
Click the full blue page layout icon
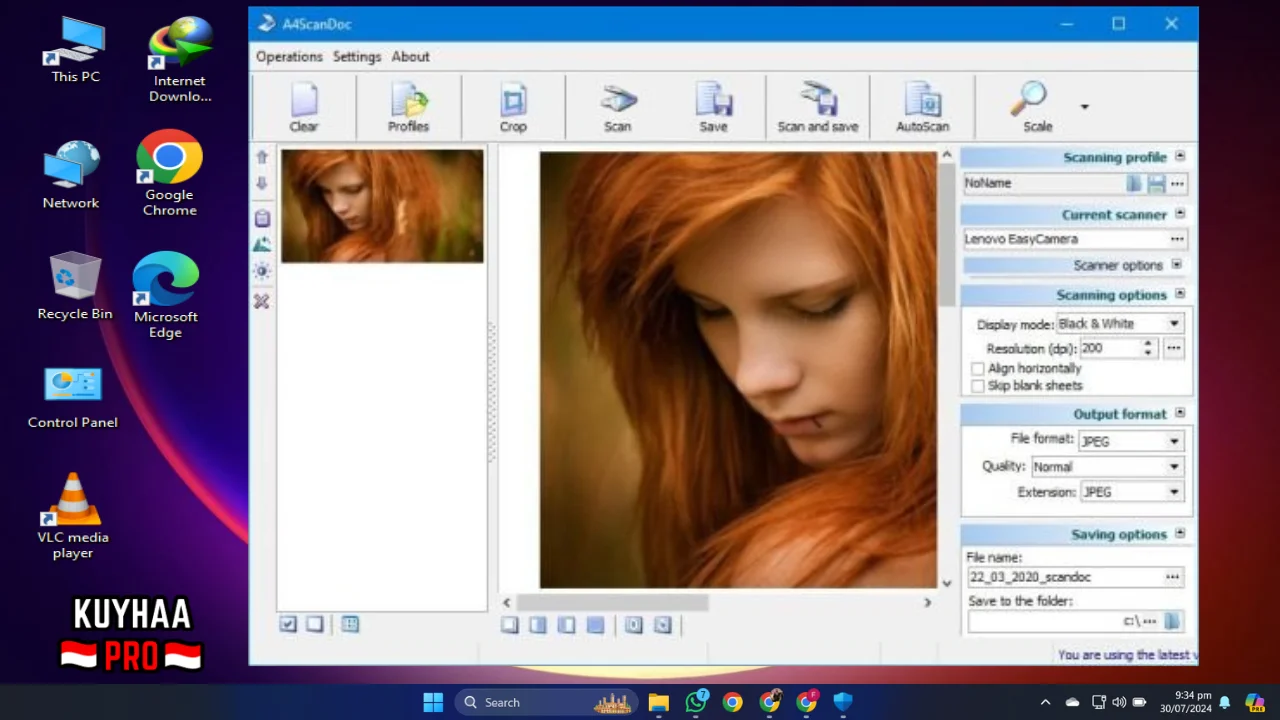595,625
